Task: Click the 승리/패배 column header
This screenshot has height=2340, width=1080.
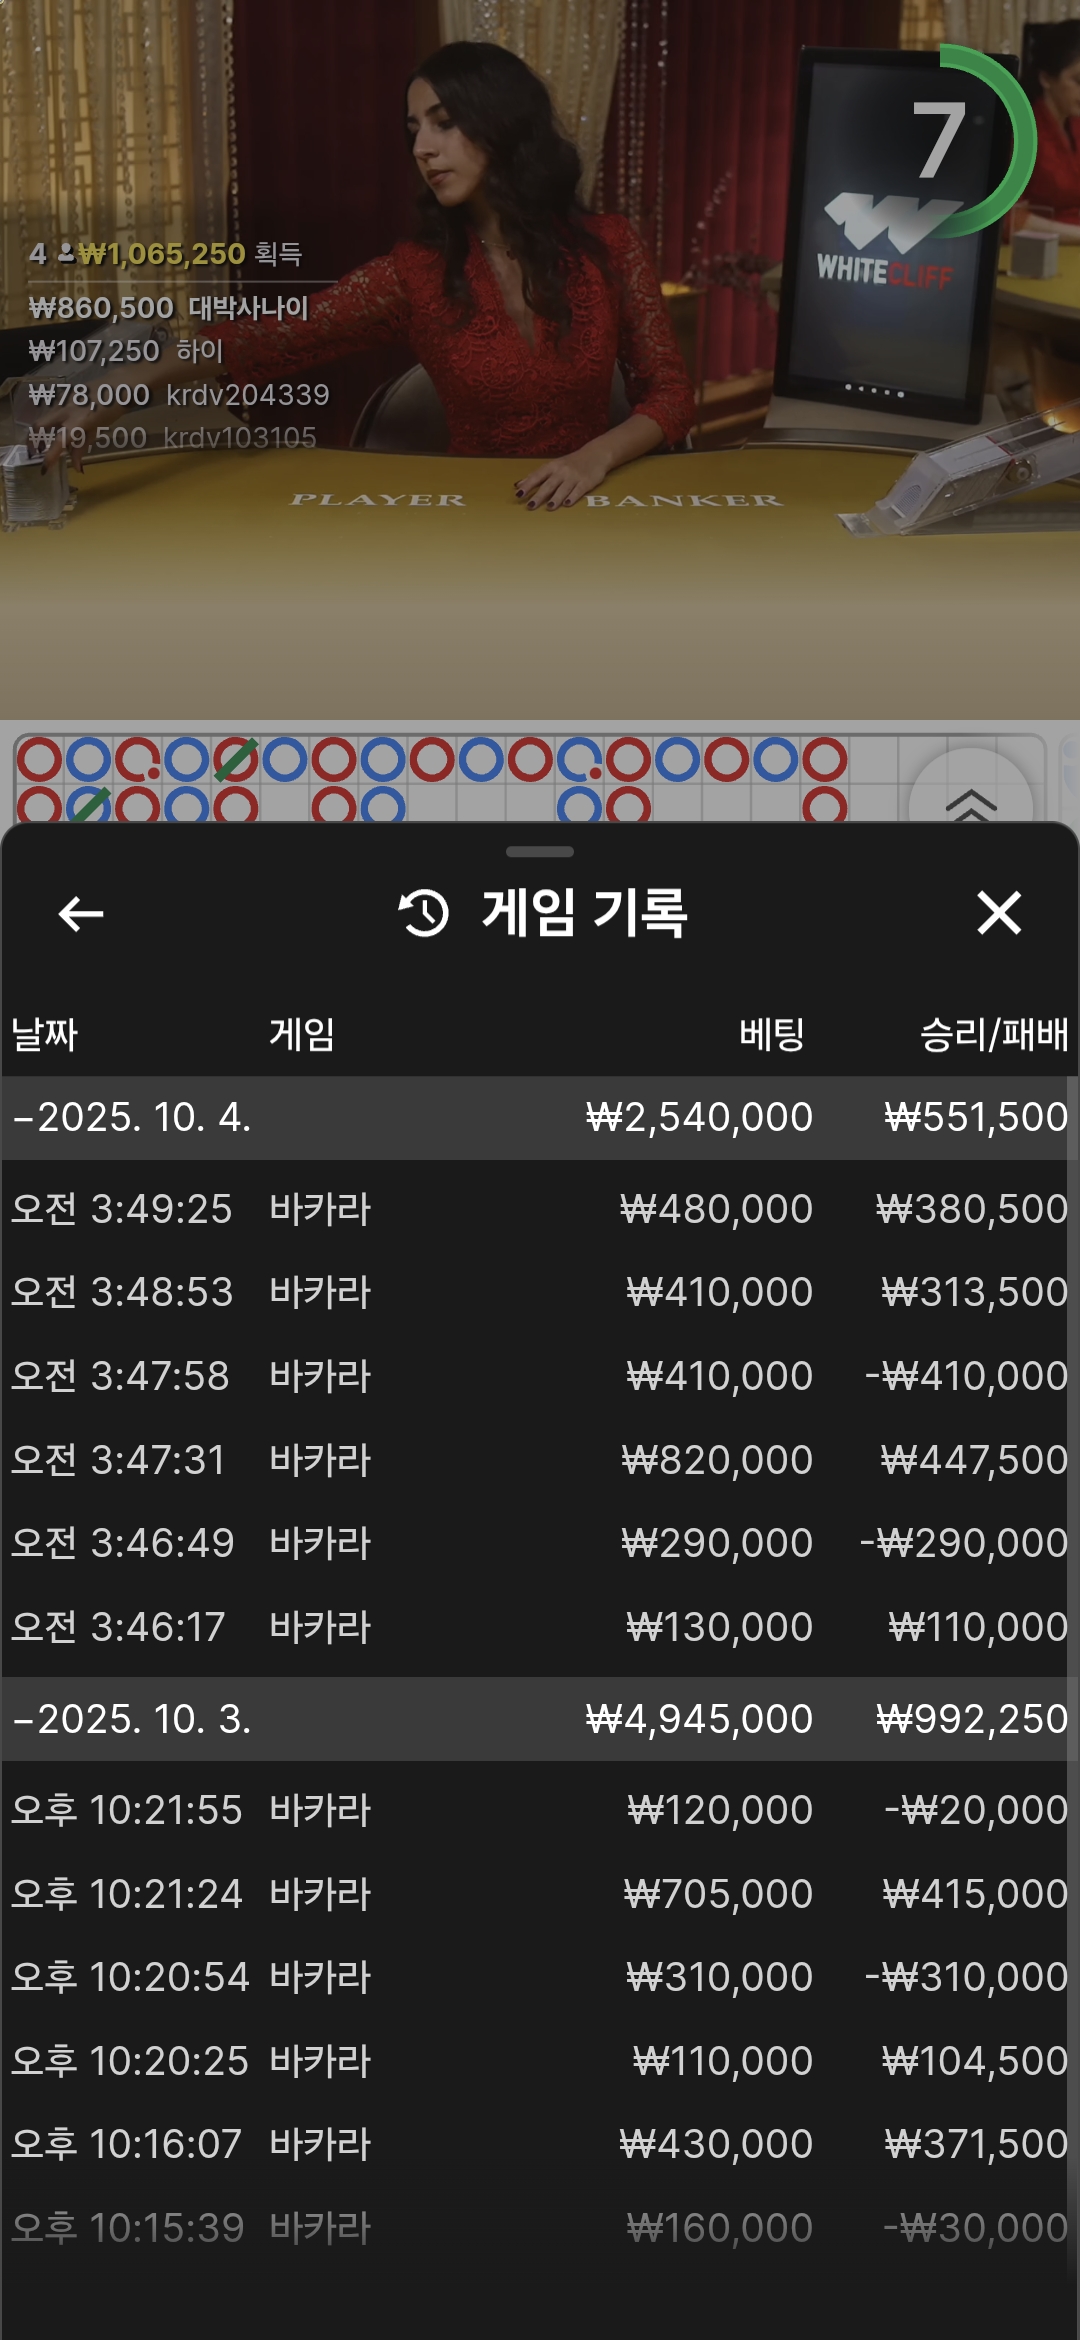Action: 993,1034
